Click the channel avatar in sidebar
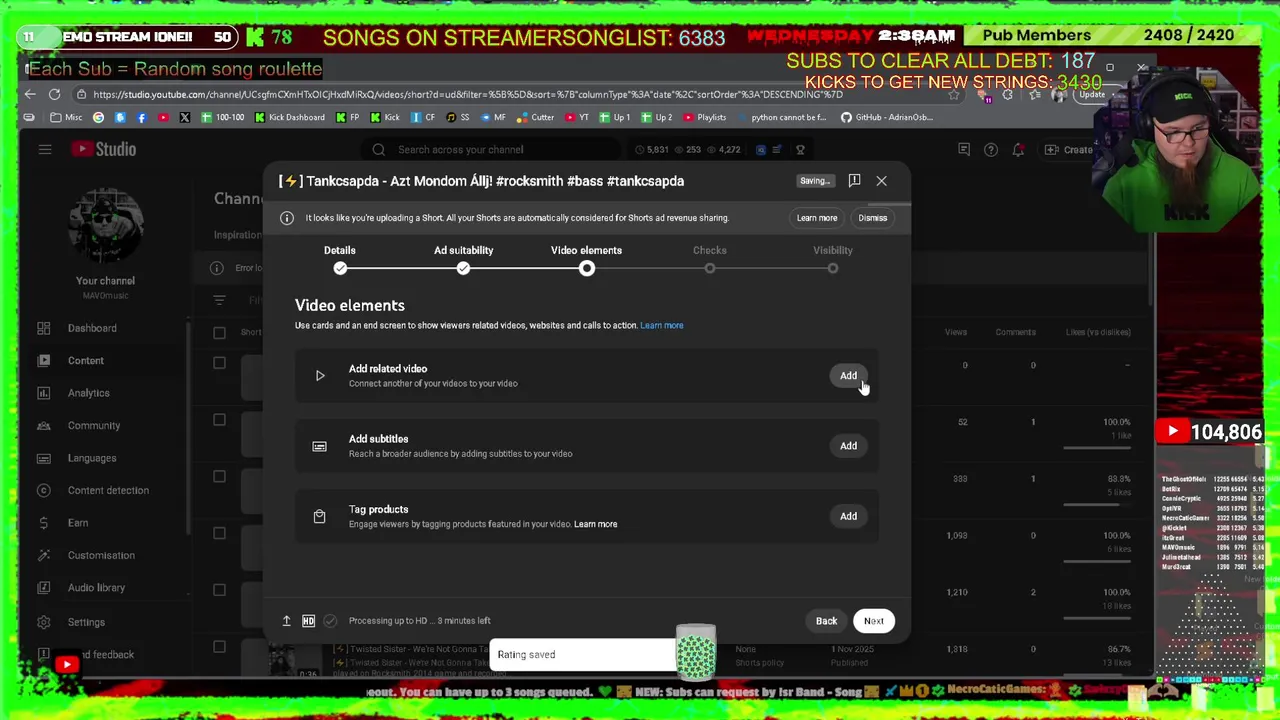This screenshot has height=720, width=1280. coord(106,225)
